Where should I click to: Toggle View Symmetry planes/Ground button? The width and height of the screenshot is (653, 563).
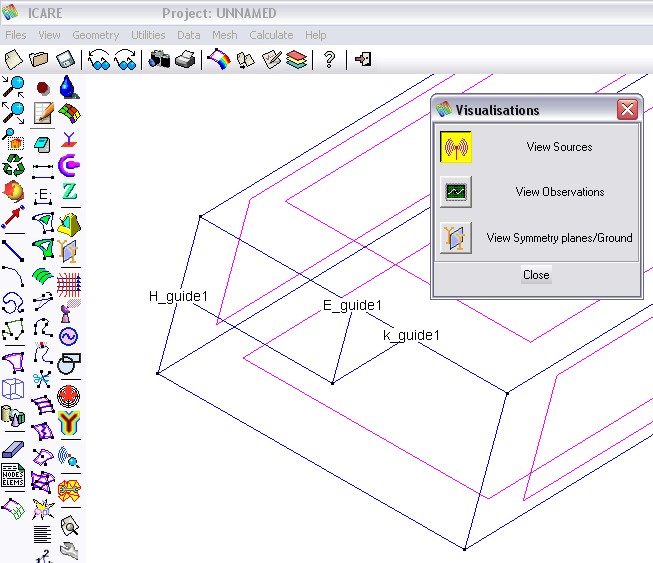456,237
